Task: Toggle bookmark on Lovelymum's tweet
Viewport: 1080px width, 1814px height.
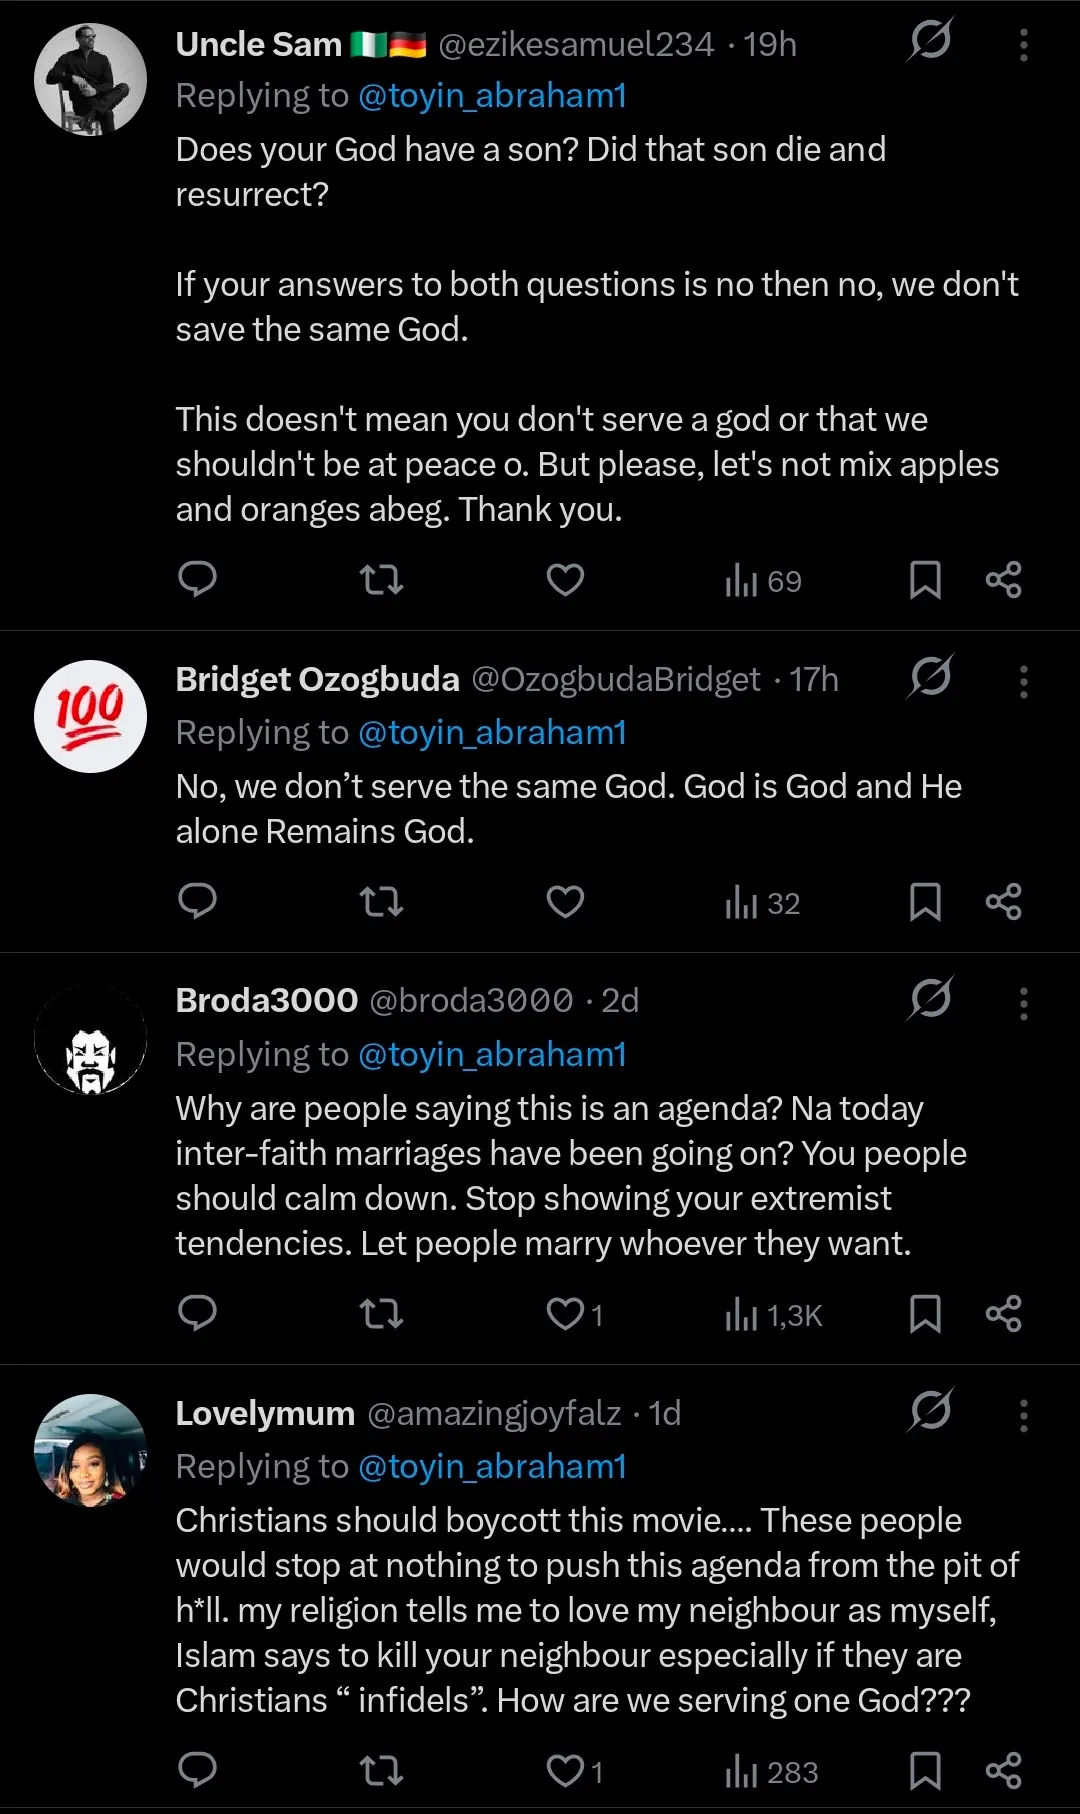Action: 925,1770
